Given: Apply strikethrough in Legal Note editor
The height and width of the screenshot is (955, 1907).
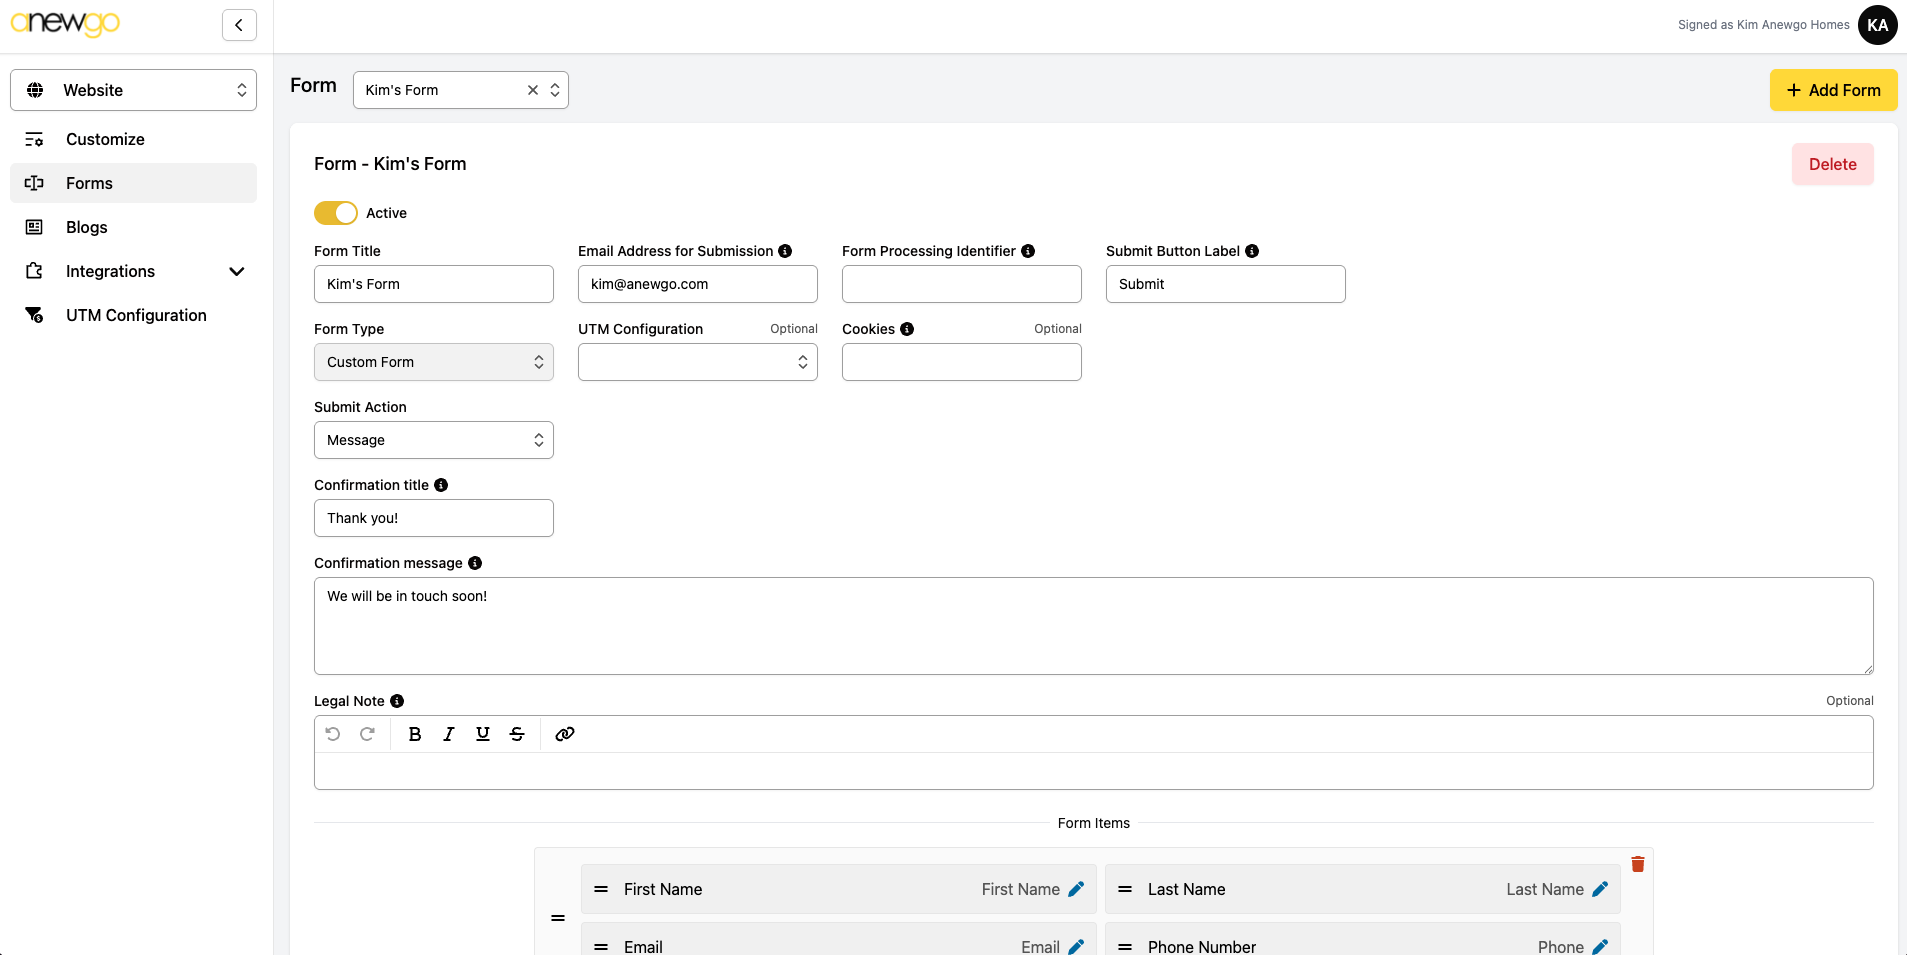Looking at the screenshot, I should pos(517,734).
